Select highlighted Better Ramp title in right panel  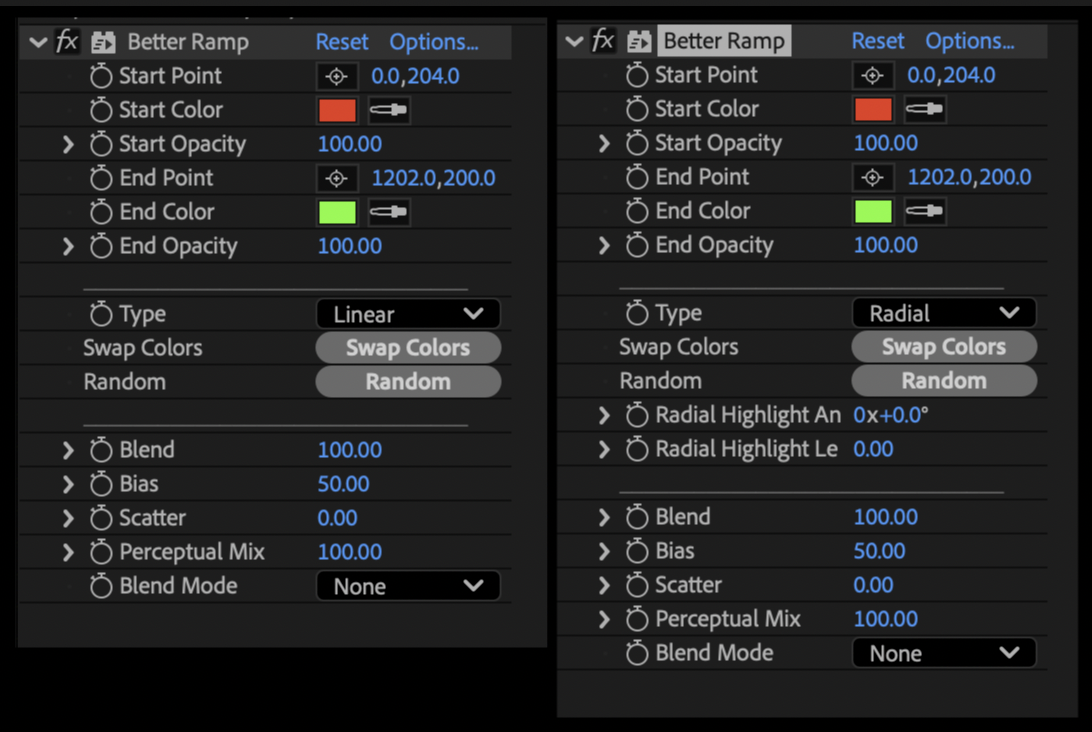[724, 41]
